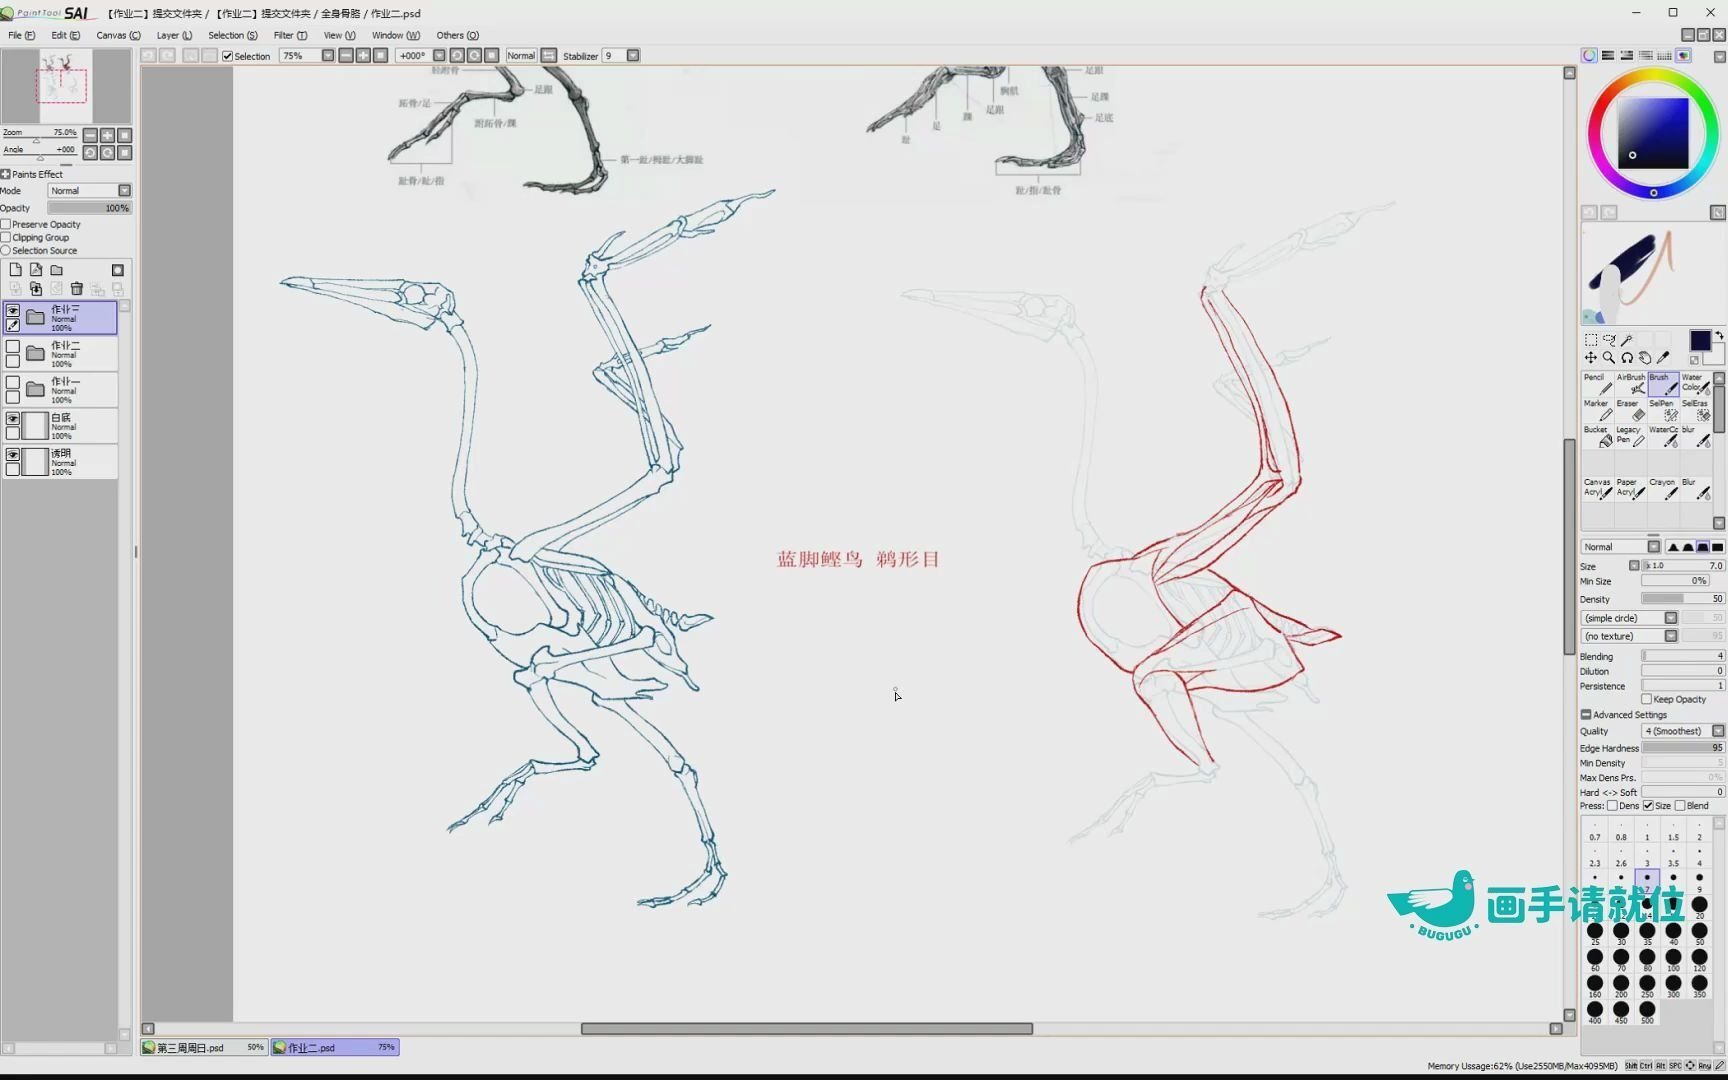Select the SelEras tool
1728x1080 pixels.
point(1696,411)
